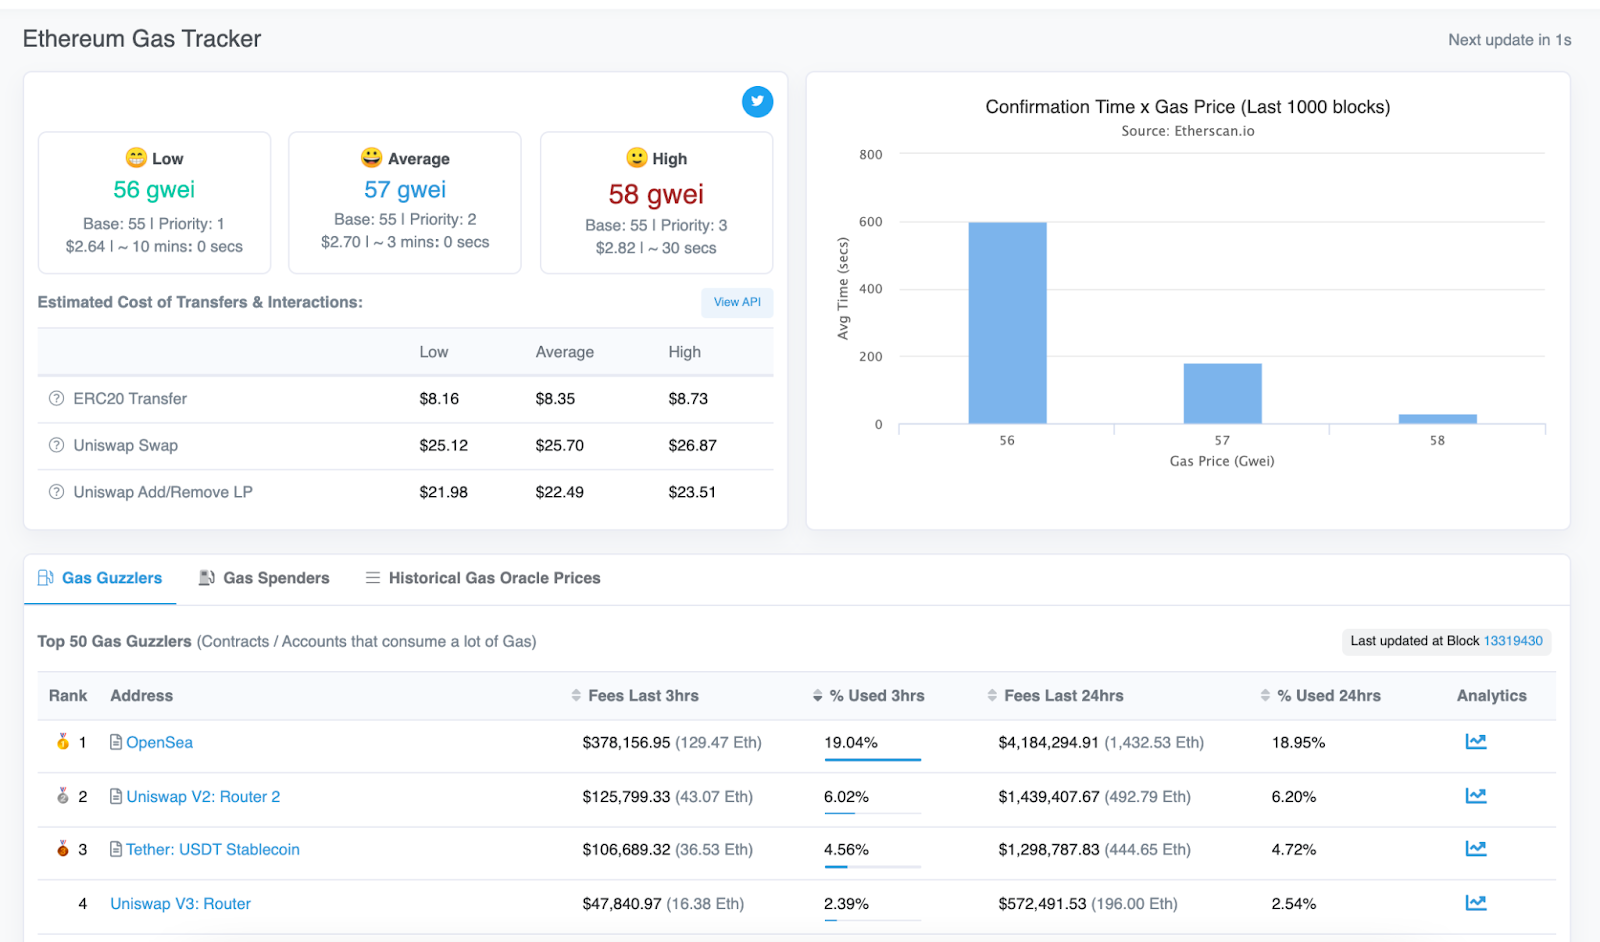Image resolution: width=1600 pixels, height=942 pixels.
Task: Open analytics chart icon for Tether: USDT Stablecoin
Action: coord(1476,849)
